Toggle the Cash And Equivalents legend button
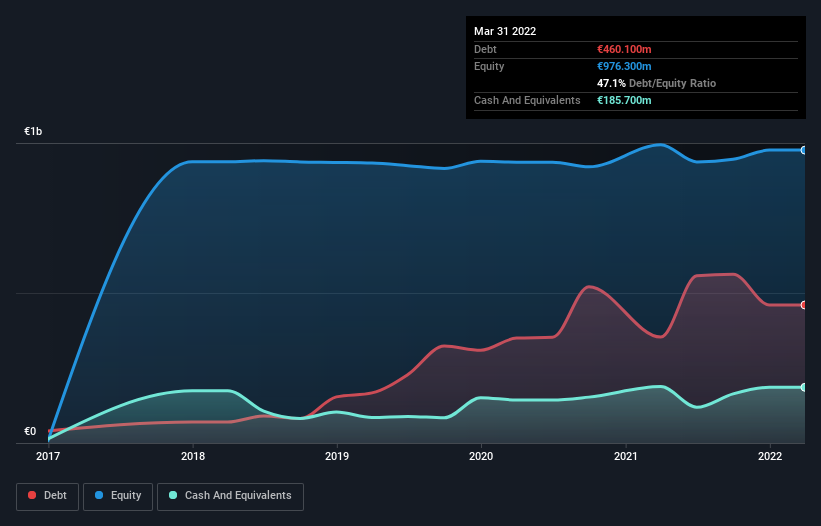This screenshot has height=526, width=821. coord(230,496)
